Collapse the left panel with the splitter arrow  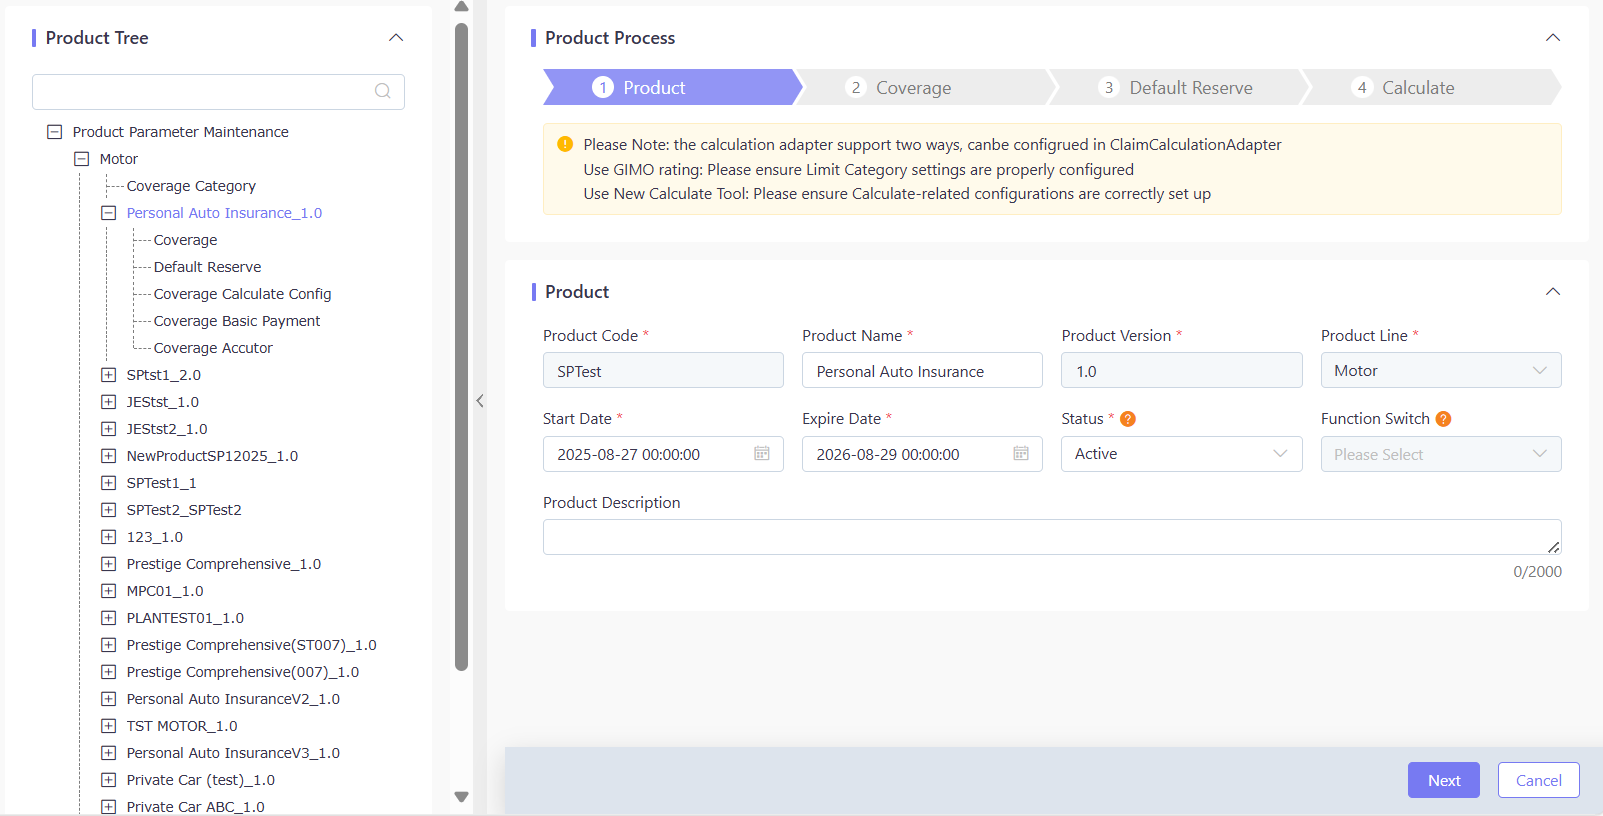(480, 401)
